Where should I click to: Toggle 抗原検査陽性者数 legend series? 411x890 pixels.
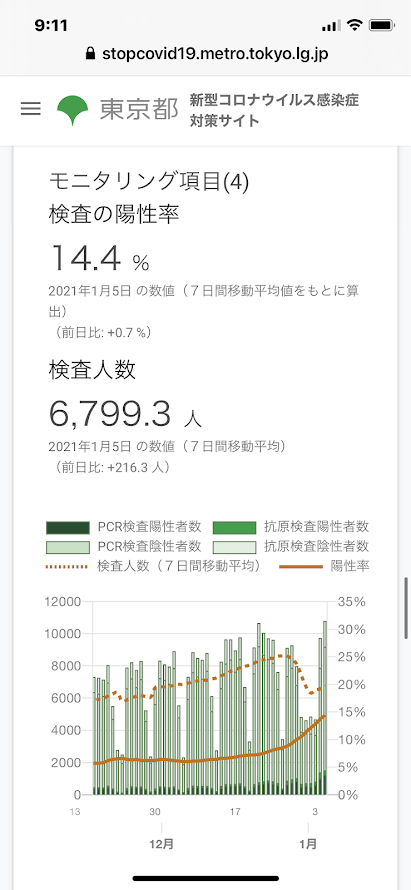[x=291, y=527]
